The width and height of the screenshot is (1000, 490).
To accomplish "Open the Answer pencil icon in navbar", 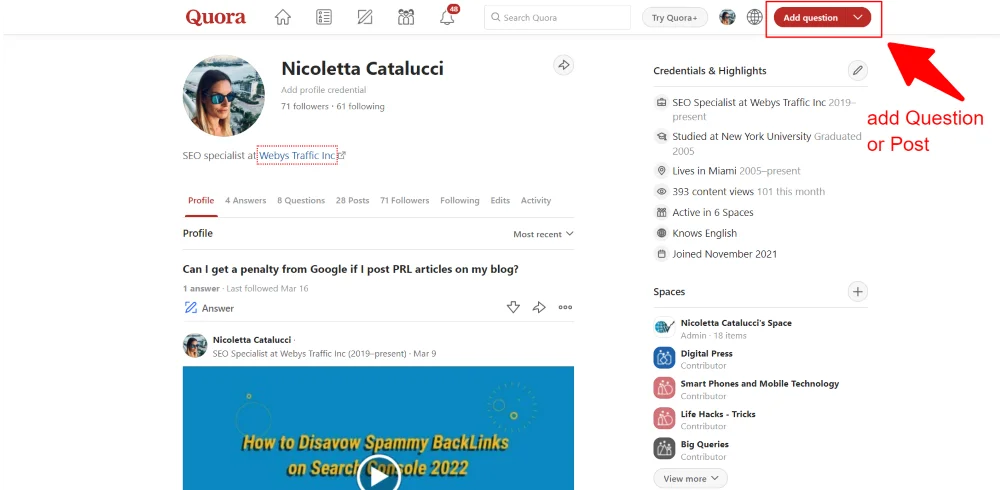I will click(365, 17).
